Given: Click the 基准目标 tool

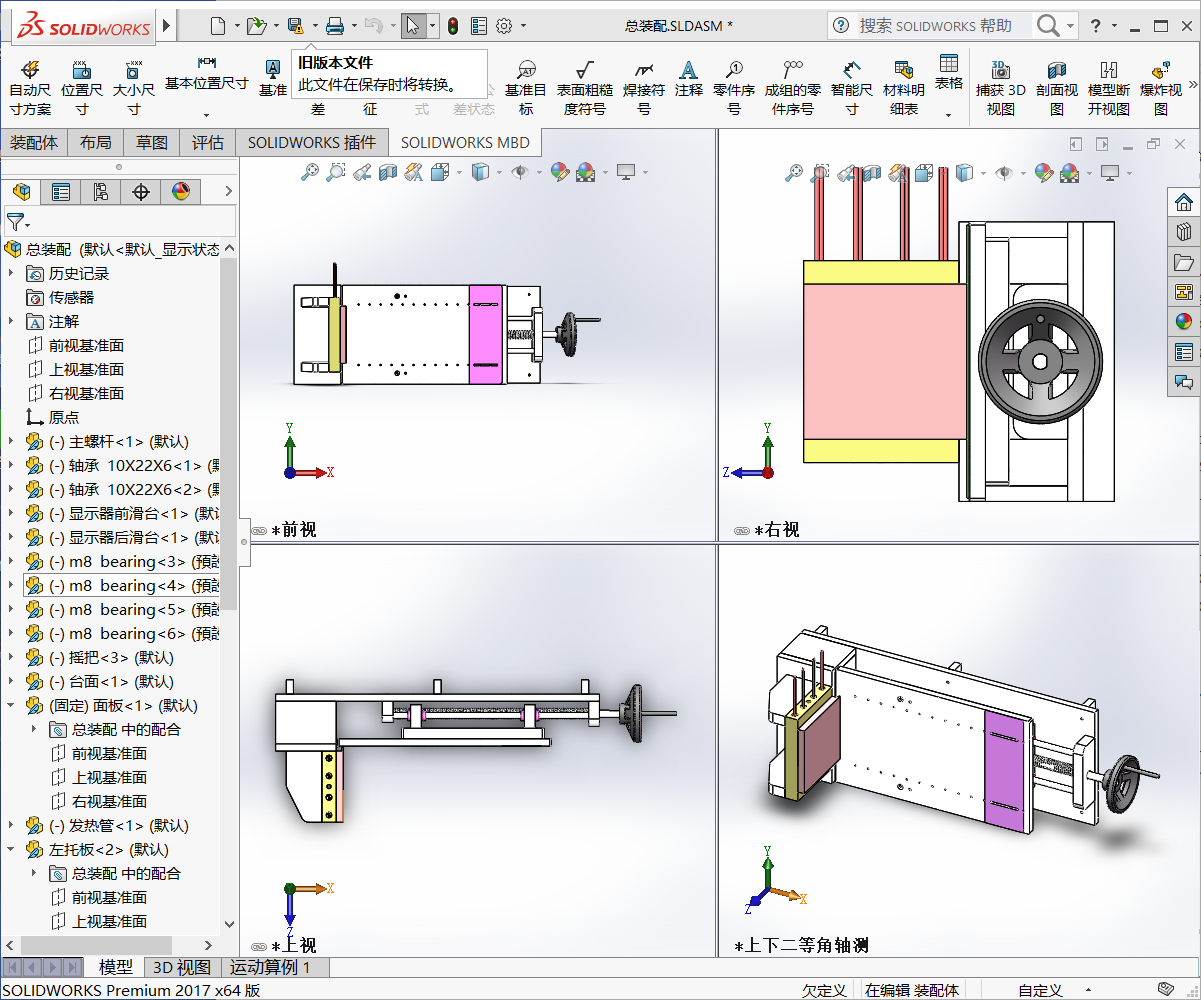Looking at the screenshot, I should coord(525,86).
